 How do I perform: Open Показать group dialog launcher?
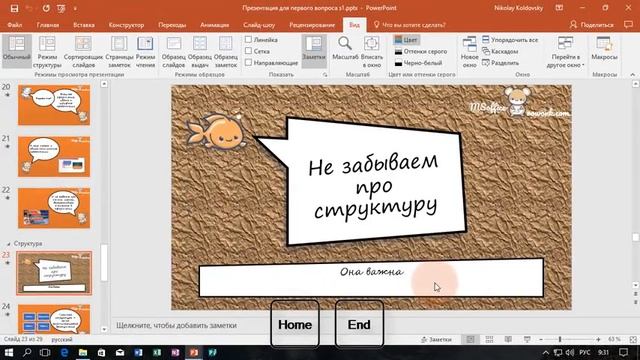(325, 75)
